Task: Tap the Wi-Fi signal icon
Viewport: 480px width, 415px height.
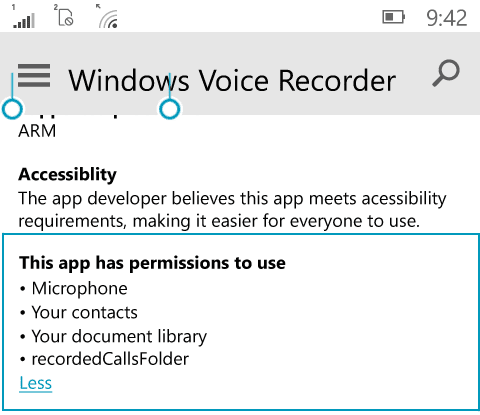Action: 107,17
